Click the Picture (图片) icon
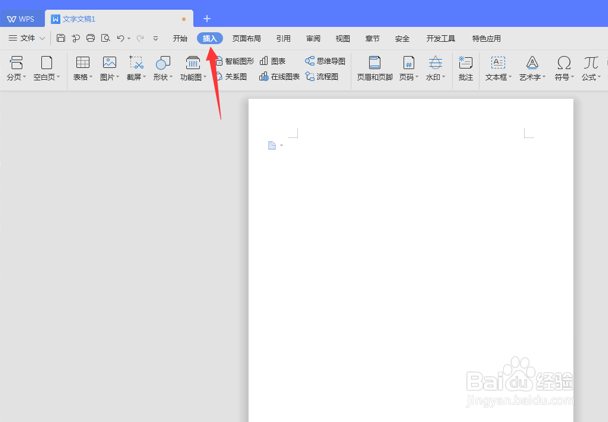 [109, 62]
